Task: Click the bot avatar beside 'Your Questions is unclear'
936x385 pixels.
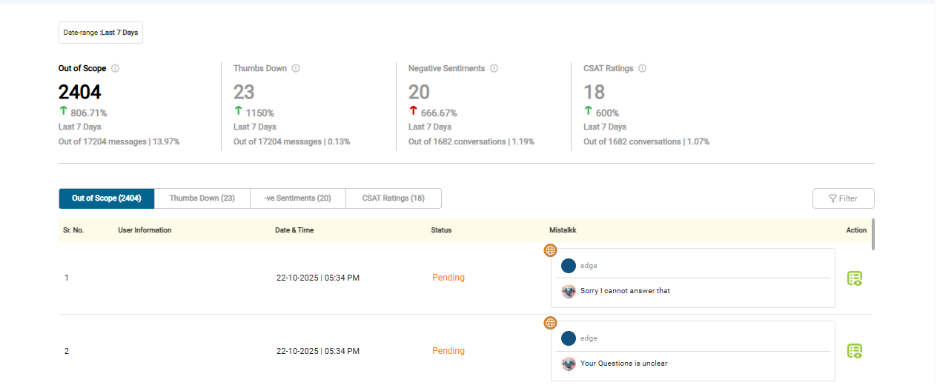Action: pos(568,364)
